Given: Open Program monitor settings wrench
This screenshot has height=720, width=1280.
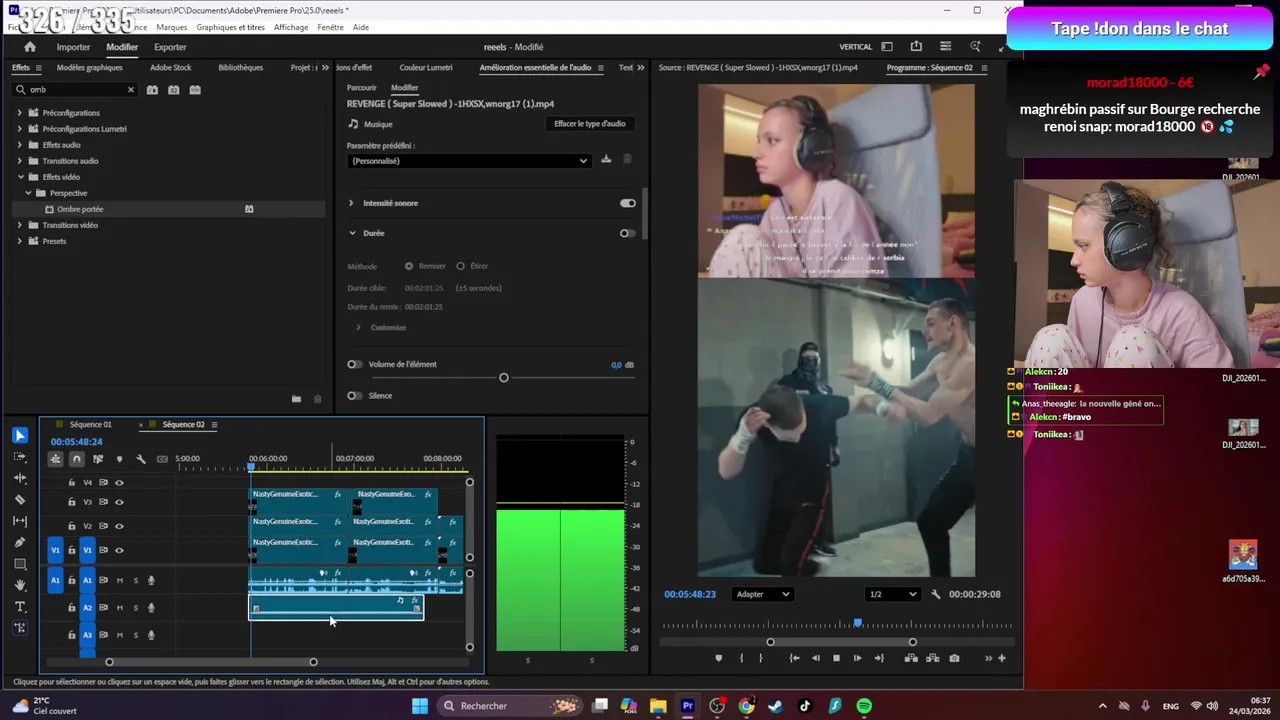Looking at the screenshot, I should [x=936, y=594].
